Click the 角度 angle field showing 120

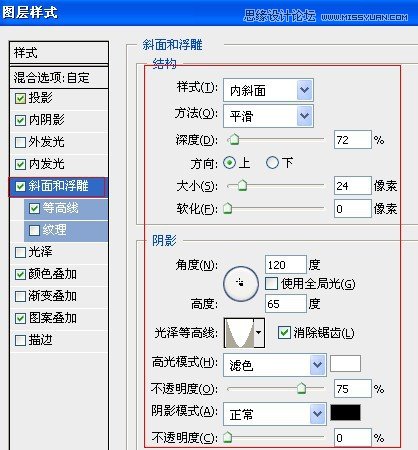[286, 265]
